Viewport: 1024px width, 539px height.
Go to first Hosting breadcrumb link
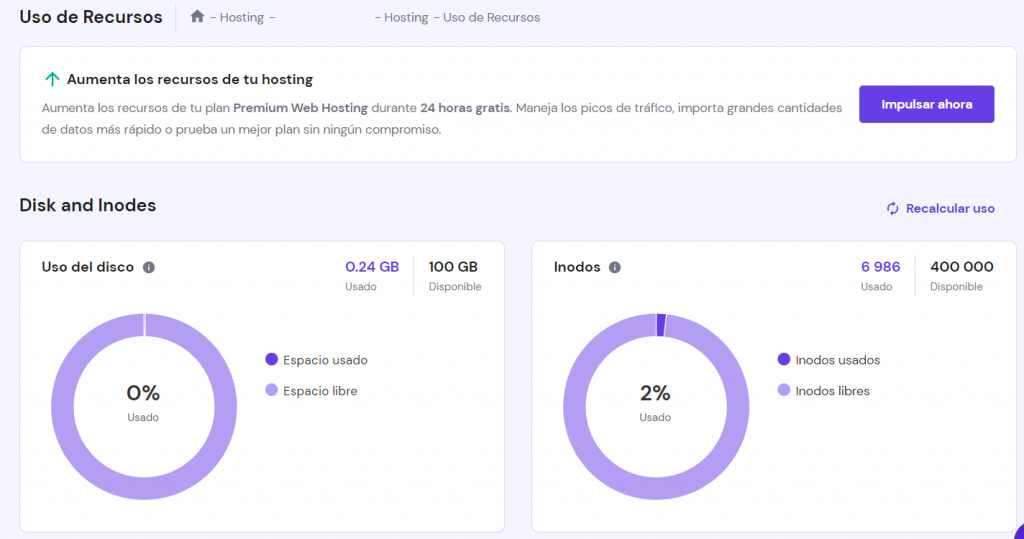(x=241, y=18)
